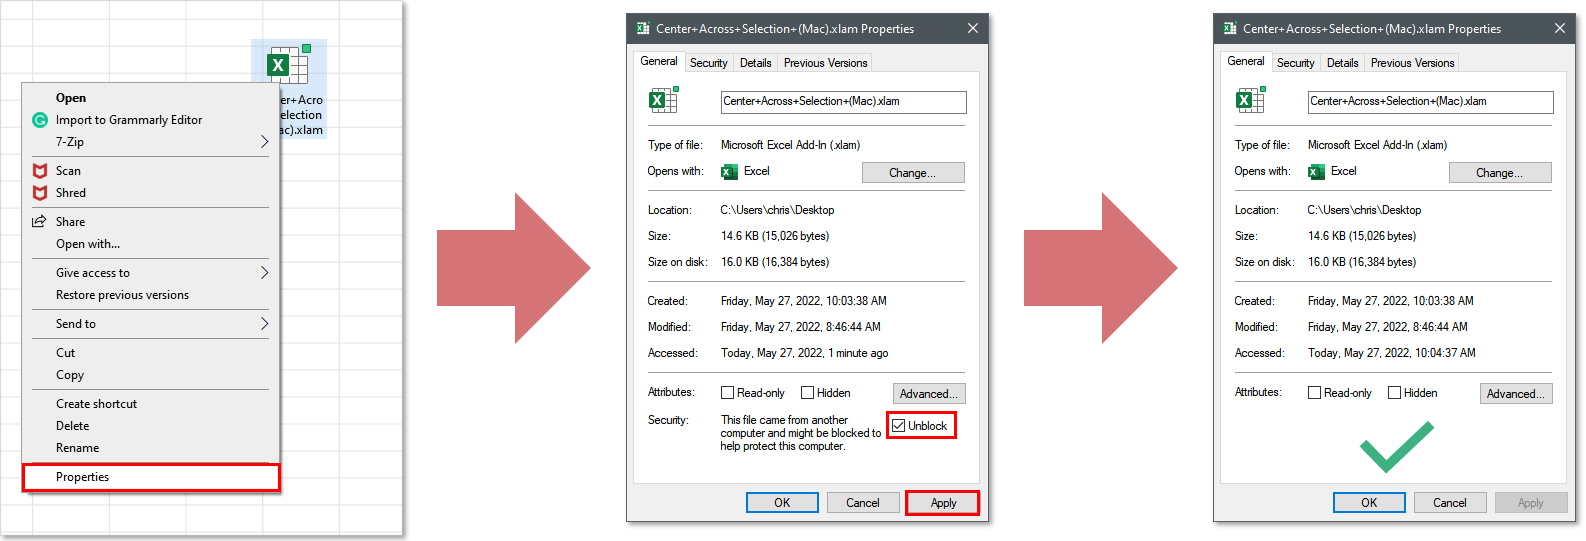Switch to Security tab in middle dialog

click(709, 63)
